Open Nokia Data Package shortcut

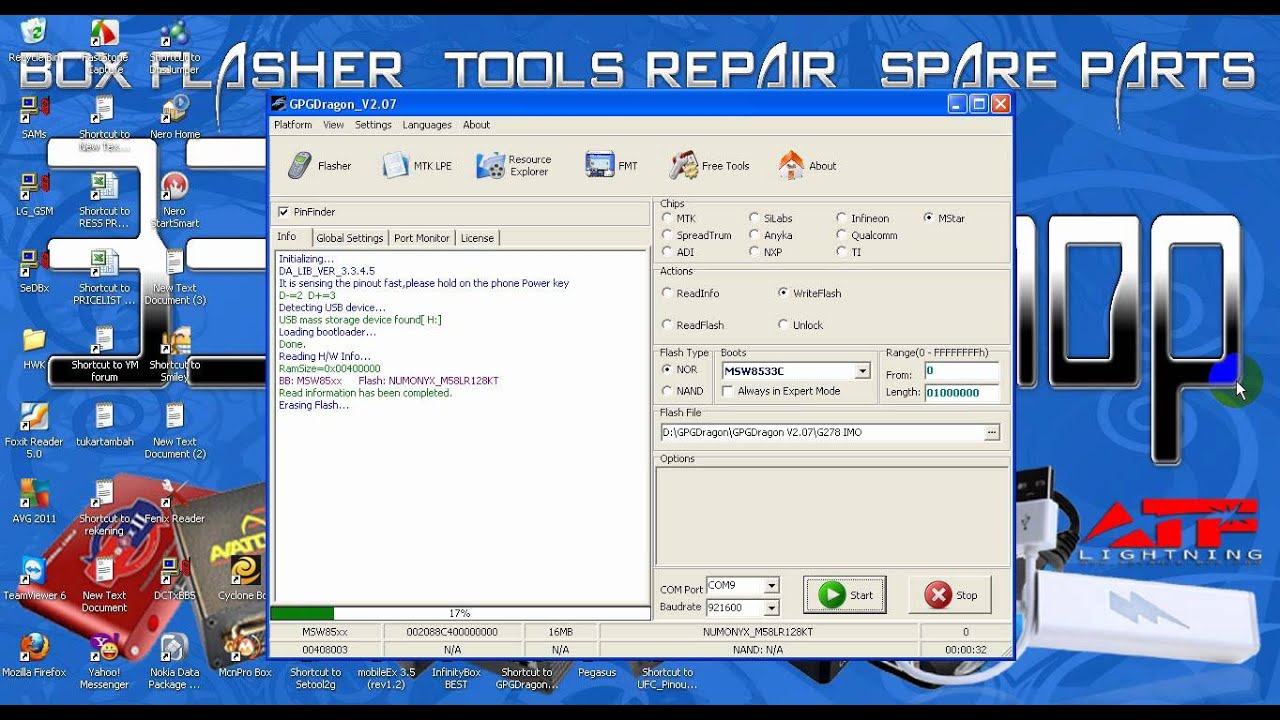pyautogui.click(x=174, y=661)
